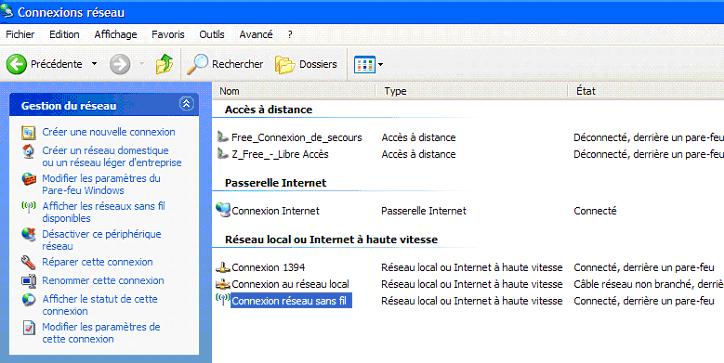
Task: Click the Connexion Internet gateway icon
Action: 223,210
